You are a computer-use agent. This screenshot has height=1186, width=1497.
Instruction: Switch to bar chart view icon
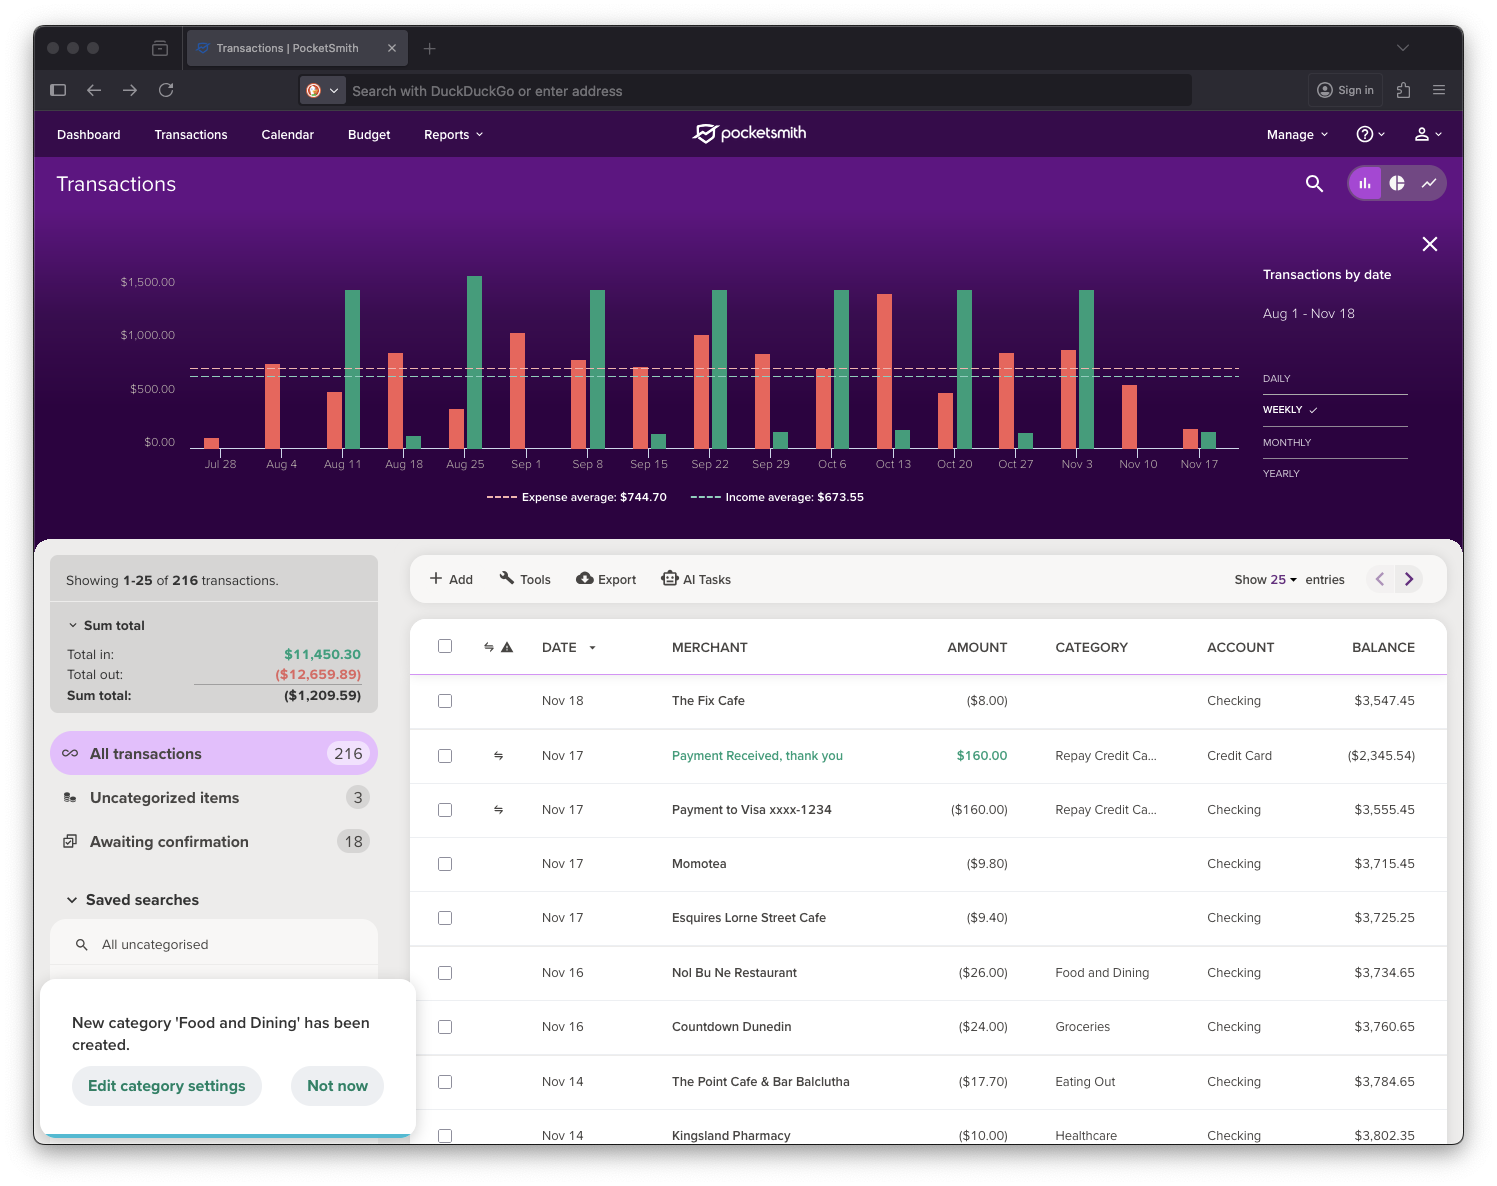tap(1365, 183)
